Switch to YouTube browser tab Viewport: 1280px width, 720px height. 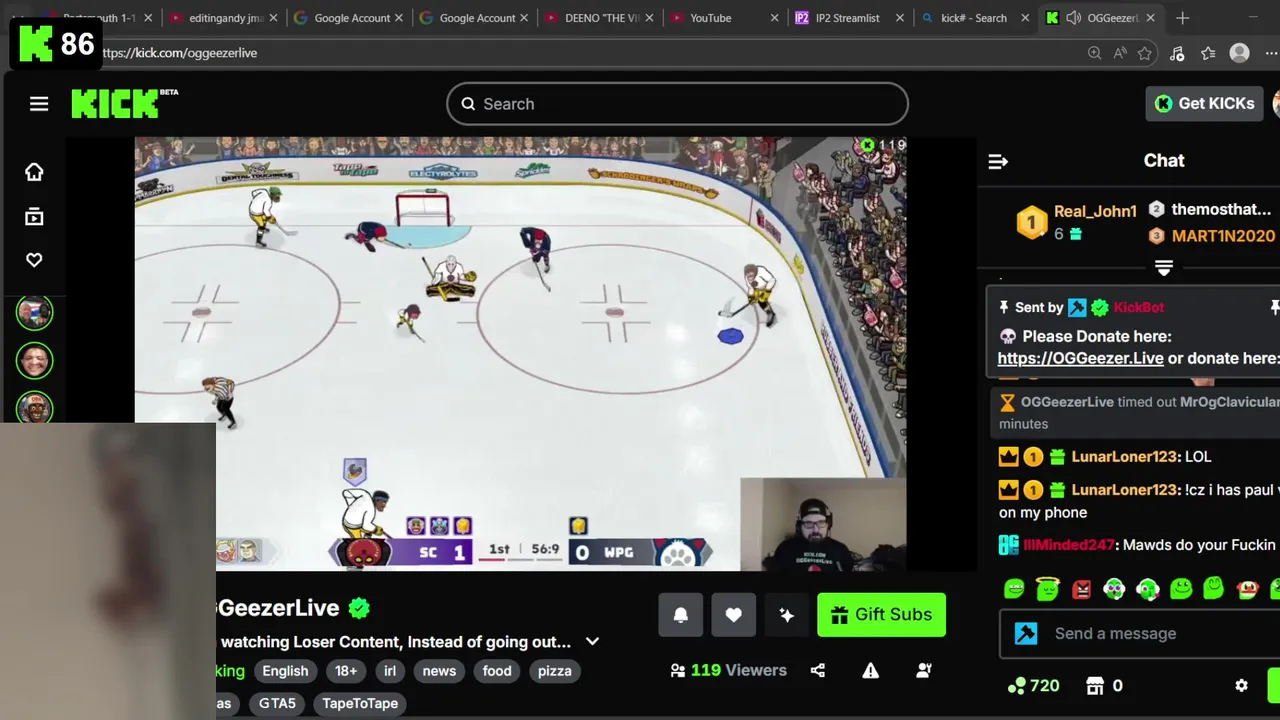point(725,18)
